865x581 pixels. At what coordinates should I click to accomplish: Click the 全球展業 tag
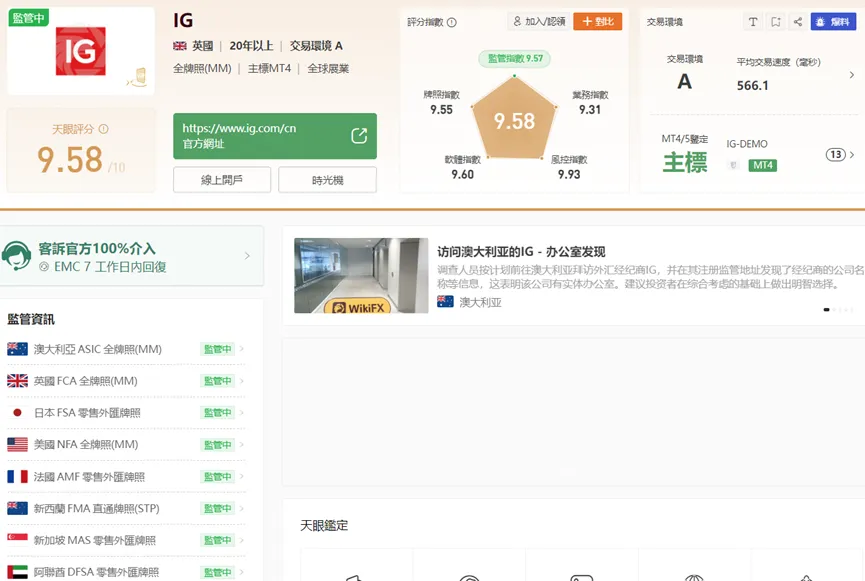328,68
